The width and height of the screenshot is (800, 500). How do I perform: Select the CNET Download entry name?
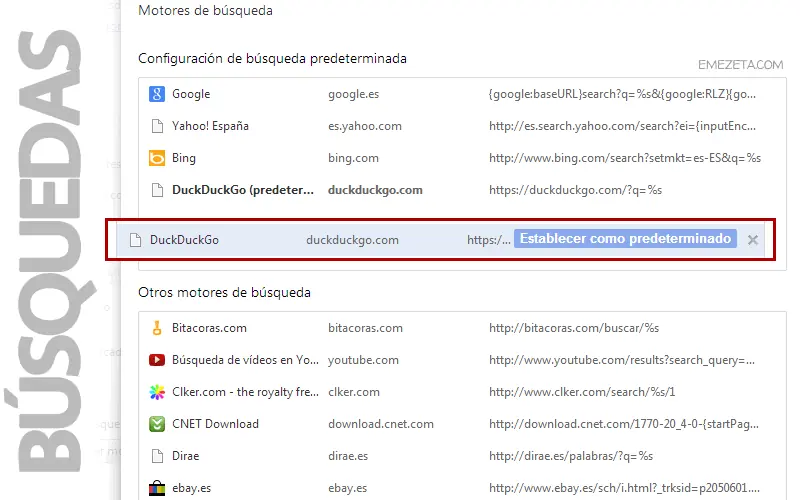(x=215, y=424)
